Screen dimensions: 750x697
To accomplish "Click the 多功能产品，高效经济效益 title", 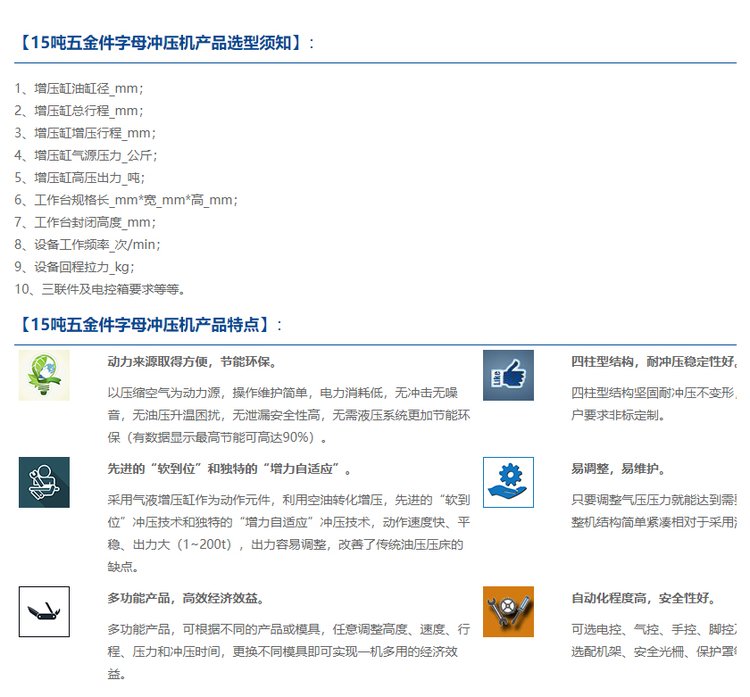I will tap(185, 599).
